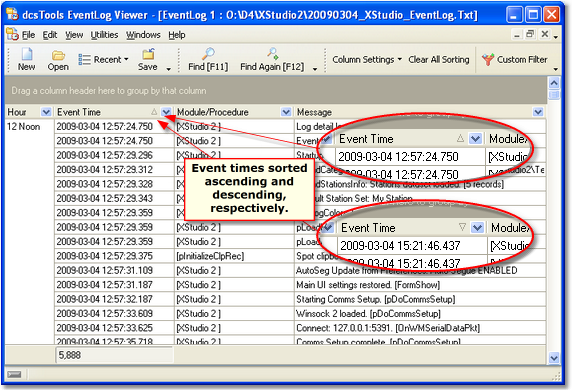Image resolution: width=572 pixels, height=392 pixels.
Task: Open Message column filter dropdown
Action: (538, 112)
